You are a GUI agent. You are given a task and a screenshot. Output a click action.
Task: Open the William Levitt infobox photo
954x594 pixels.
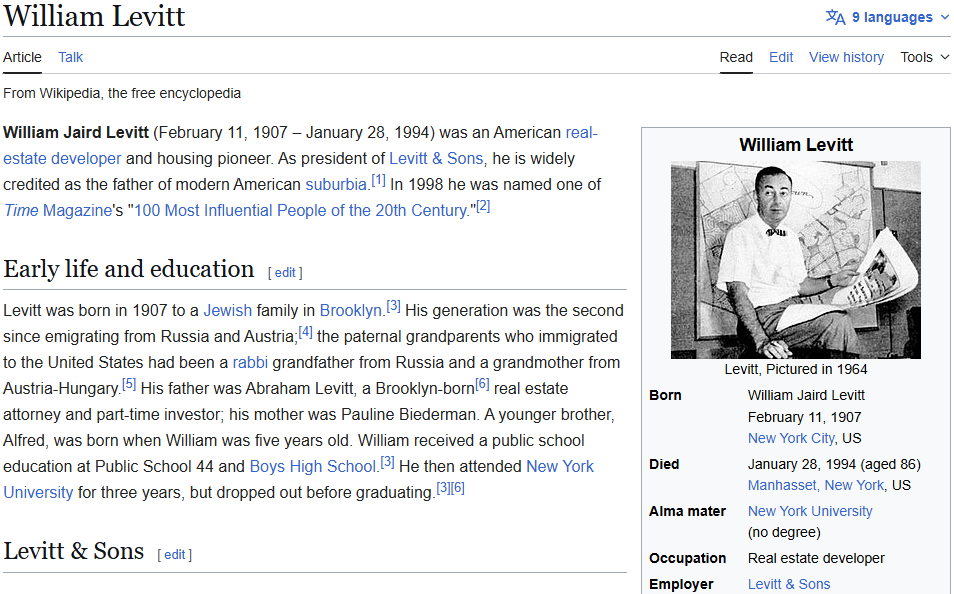point(796,260)
